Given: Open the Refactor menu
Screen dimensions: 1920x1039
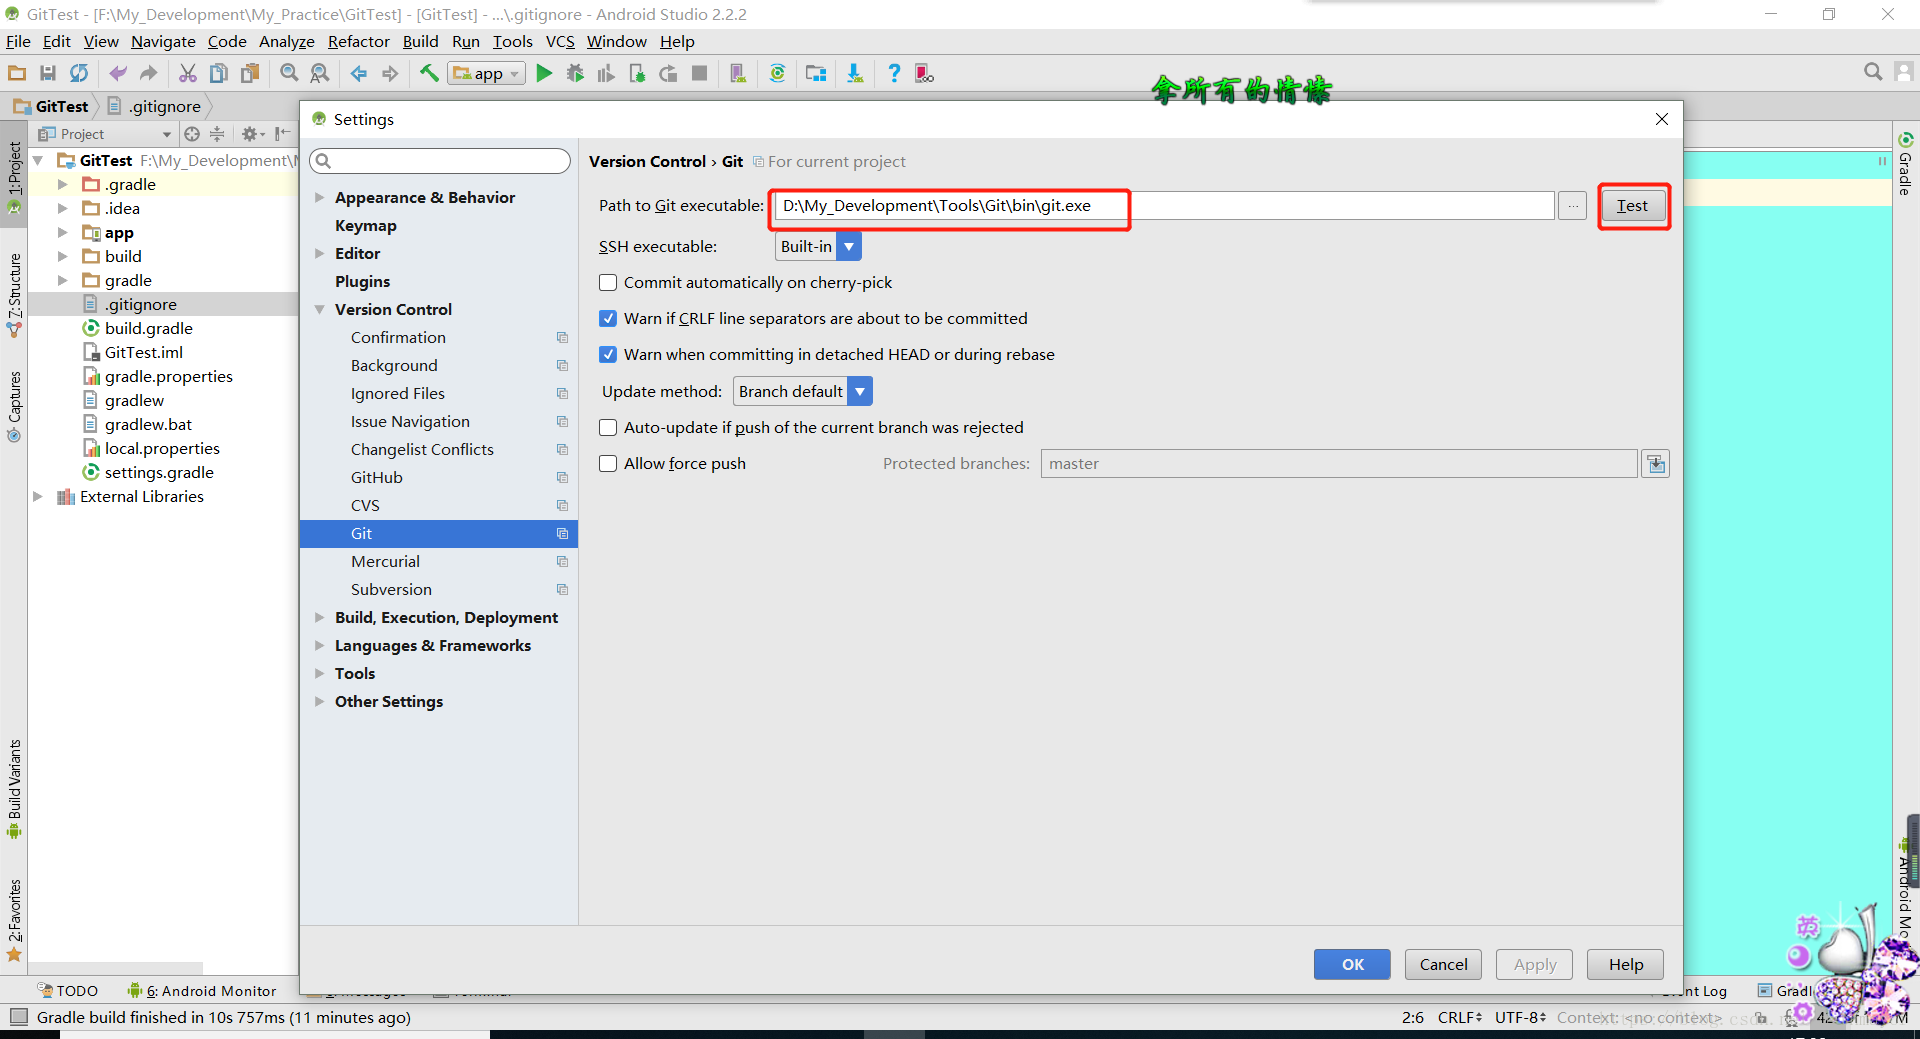Looking at the screenshot, I should (x=358, y=42).
